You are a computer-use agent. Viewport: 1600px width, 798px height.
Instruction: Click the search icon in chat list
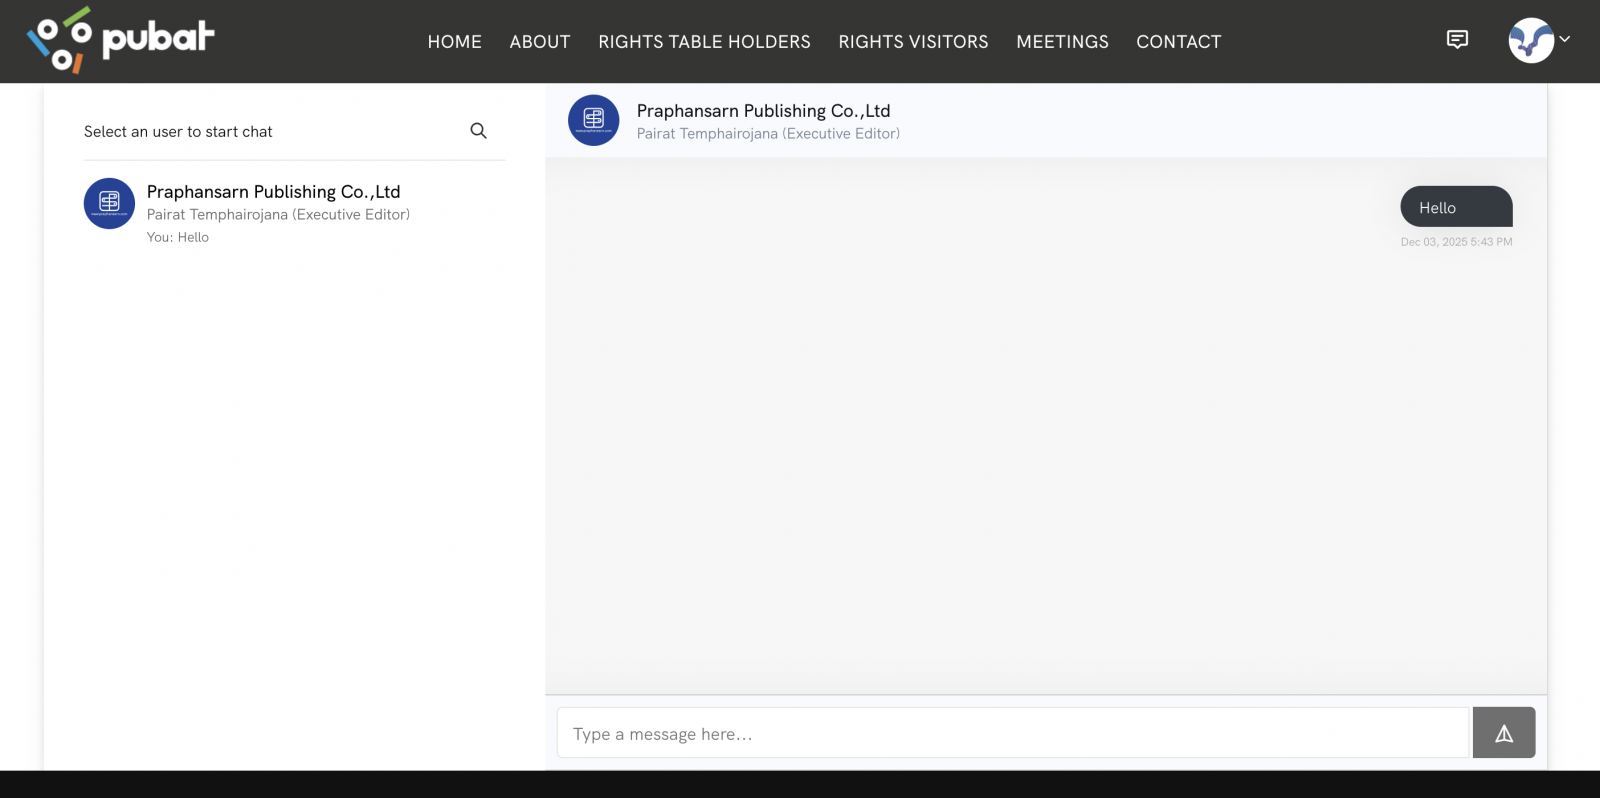pyautogui.click(x=479, y=131)
